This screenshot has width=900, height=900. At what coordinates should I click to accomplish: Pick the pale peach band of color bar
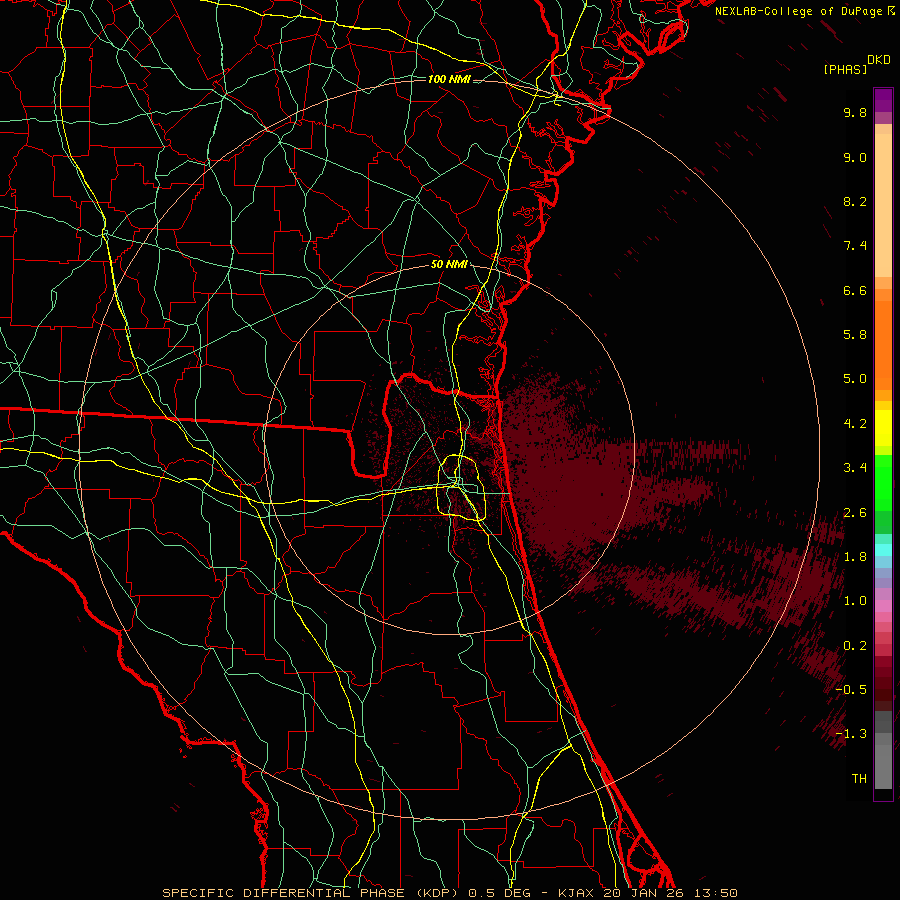(883, 205)
